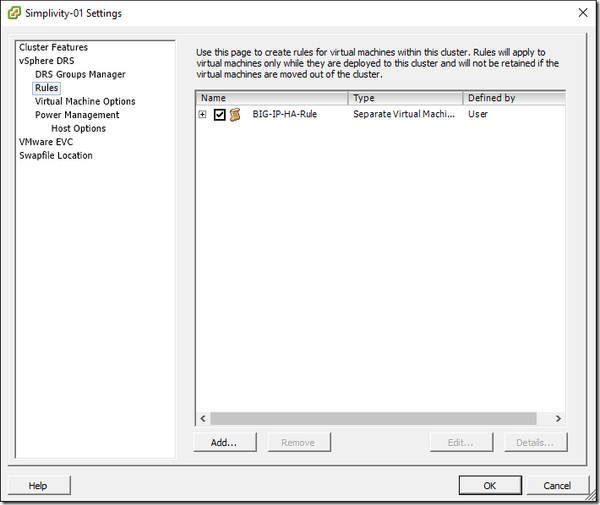Click the horizontal scrollbar left arrow
600x505 pixels.
click(x=203, y=419)
